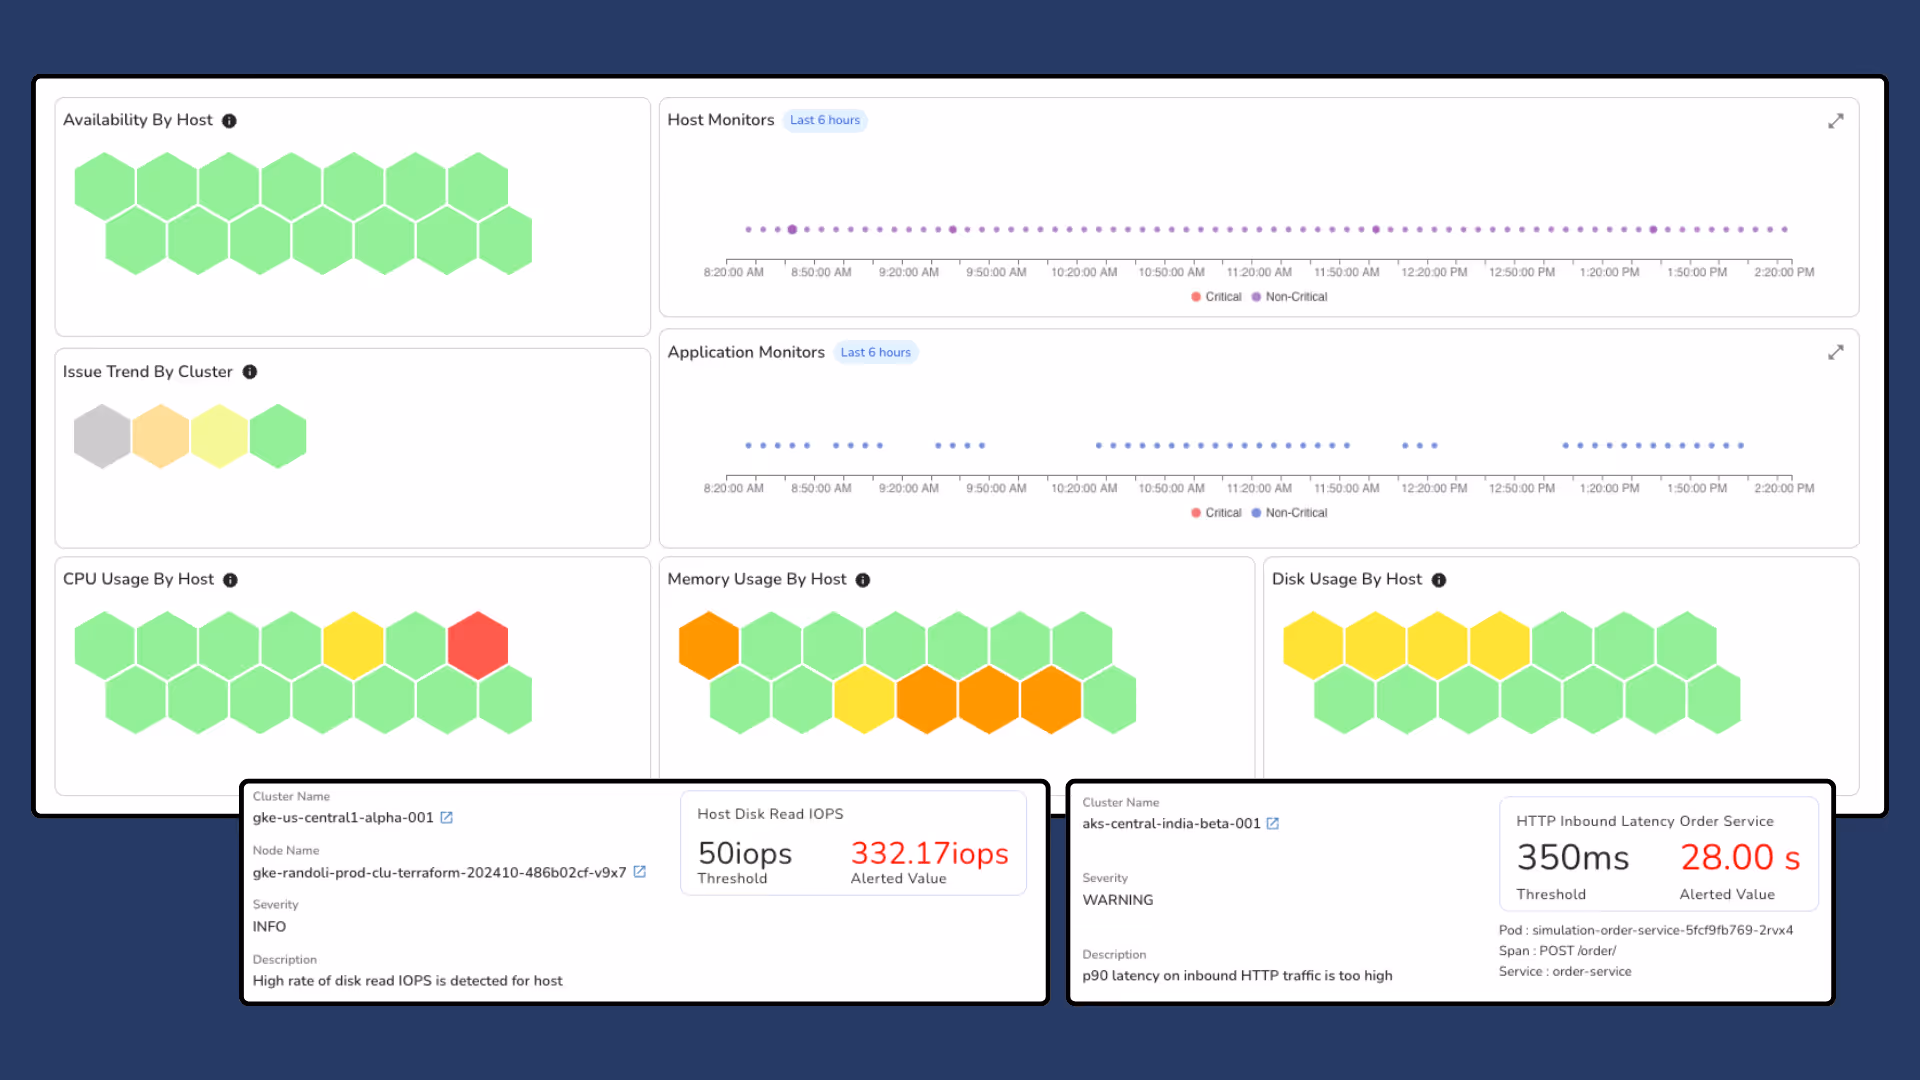This screenshot has height=1080, width=1920.
Task: Expand the Host Monitors panel
Action: point(1836,121)
